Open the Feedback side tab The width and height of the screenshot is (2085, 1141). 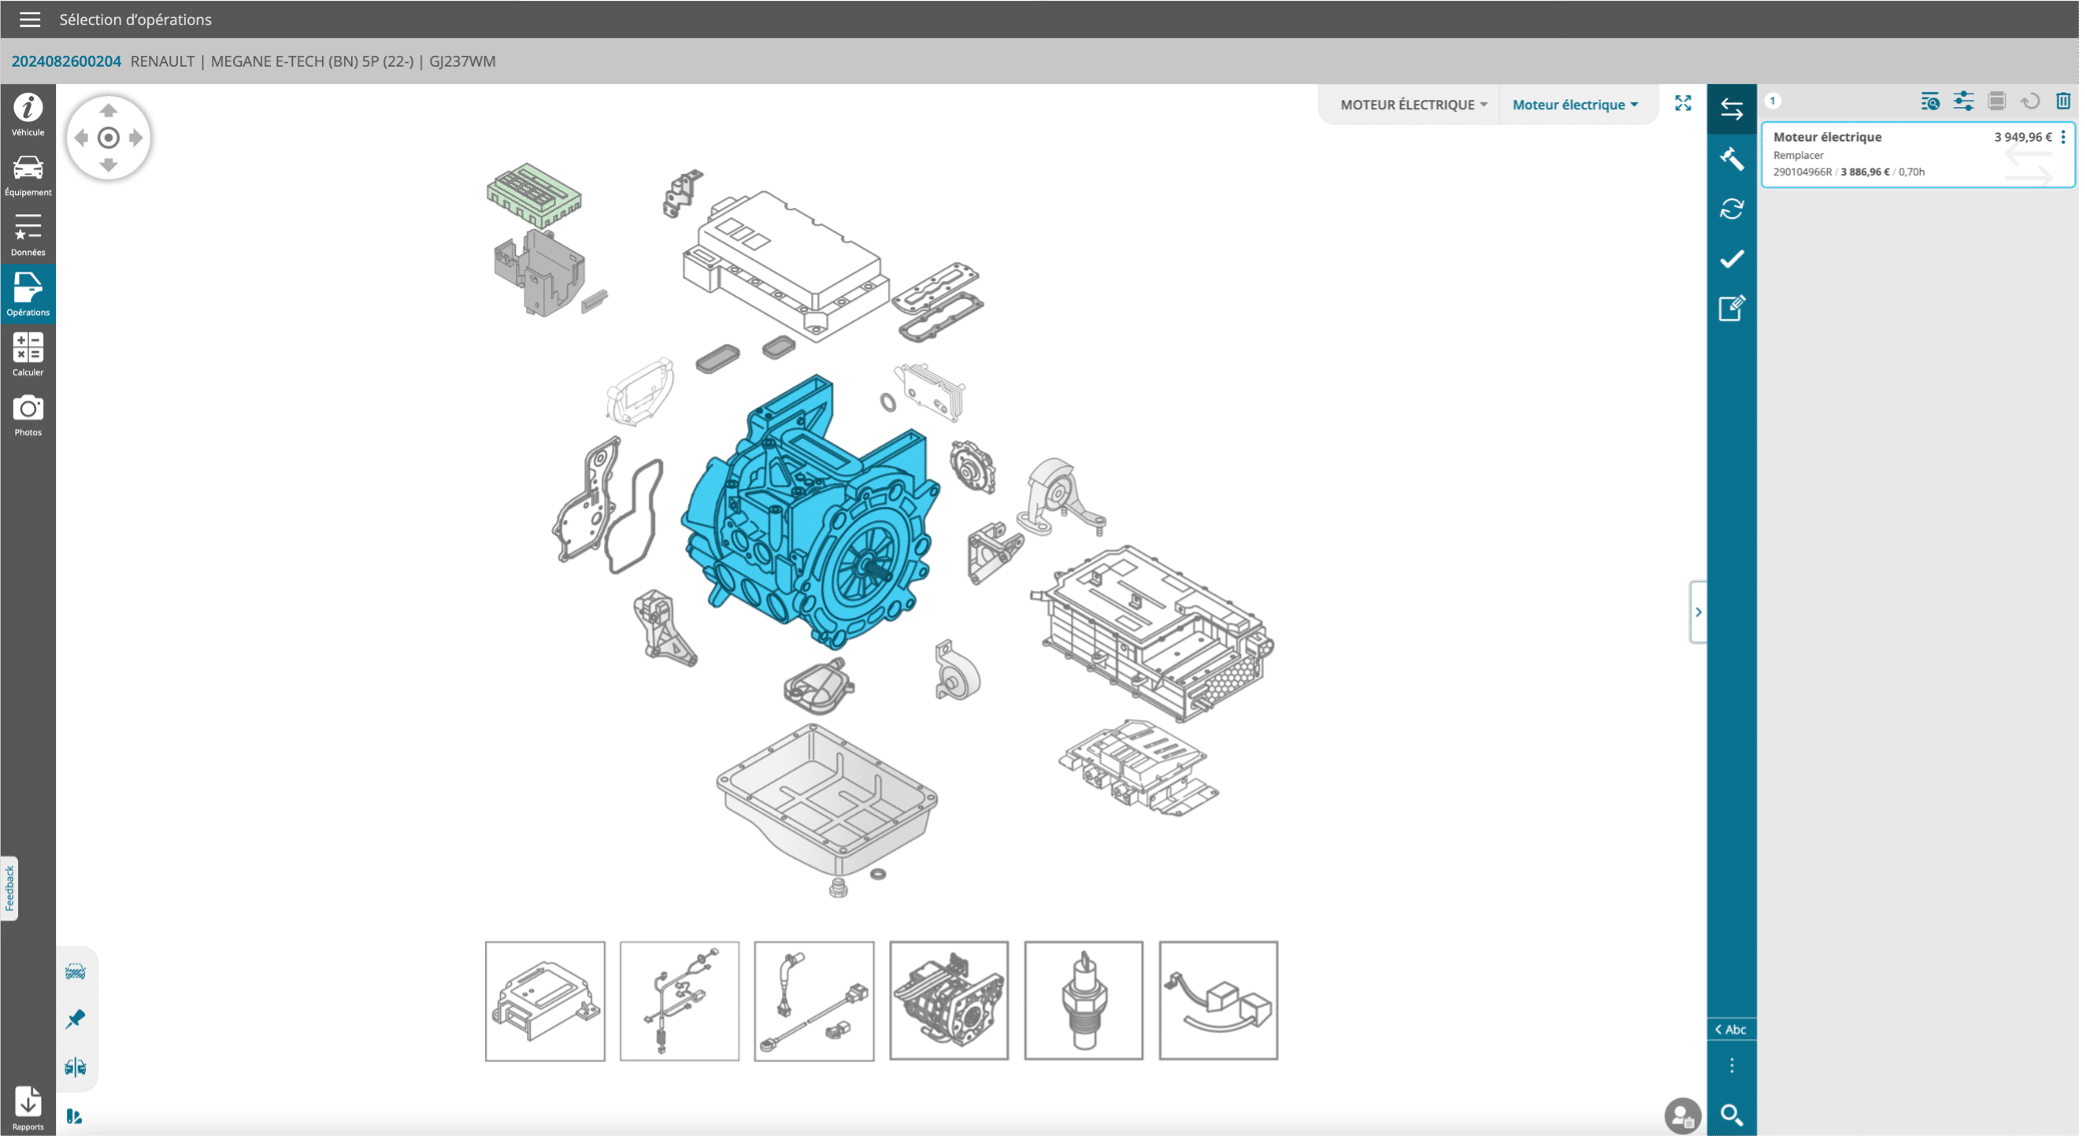pos(9,888)
